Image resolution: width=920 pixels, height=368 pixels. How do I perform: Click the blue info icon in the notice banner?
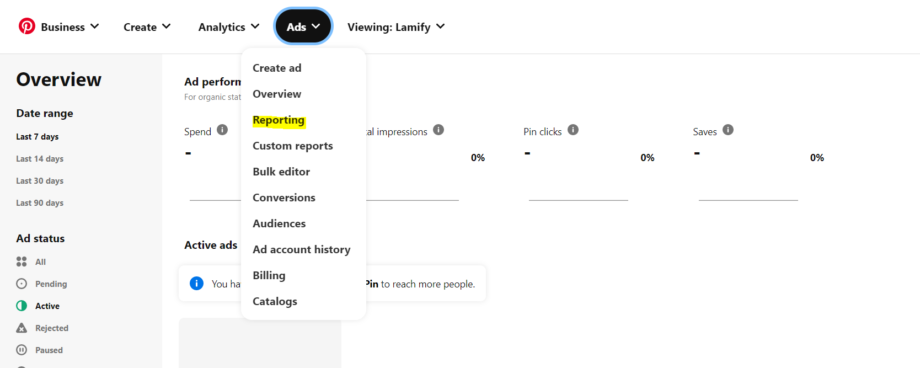pyautogui.click(x=197, y=283)
